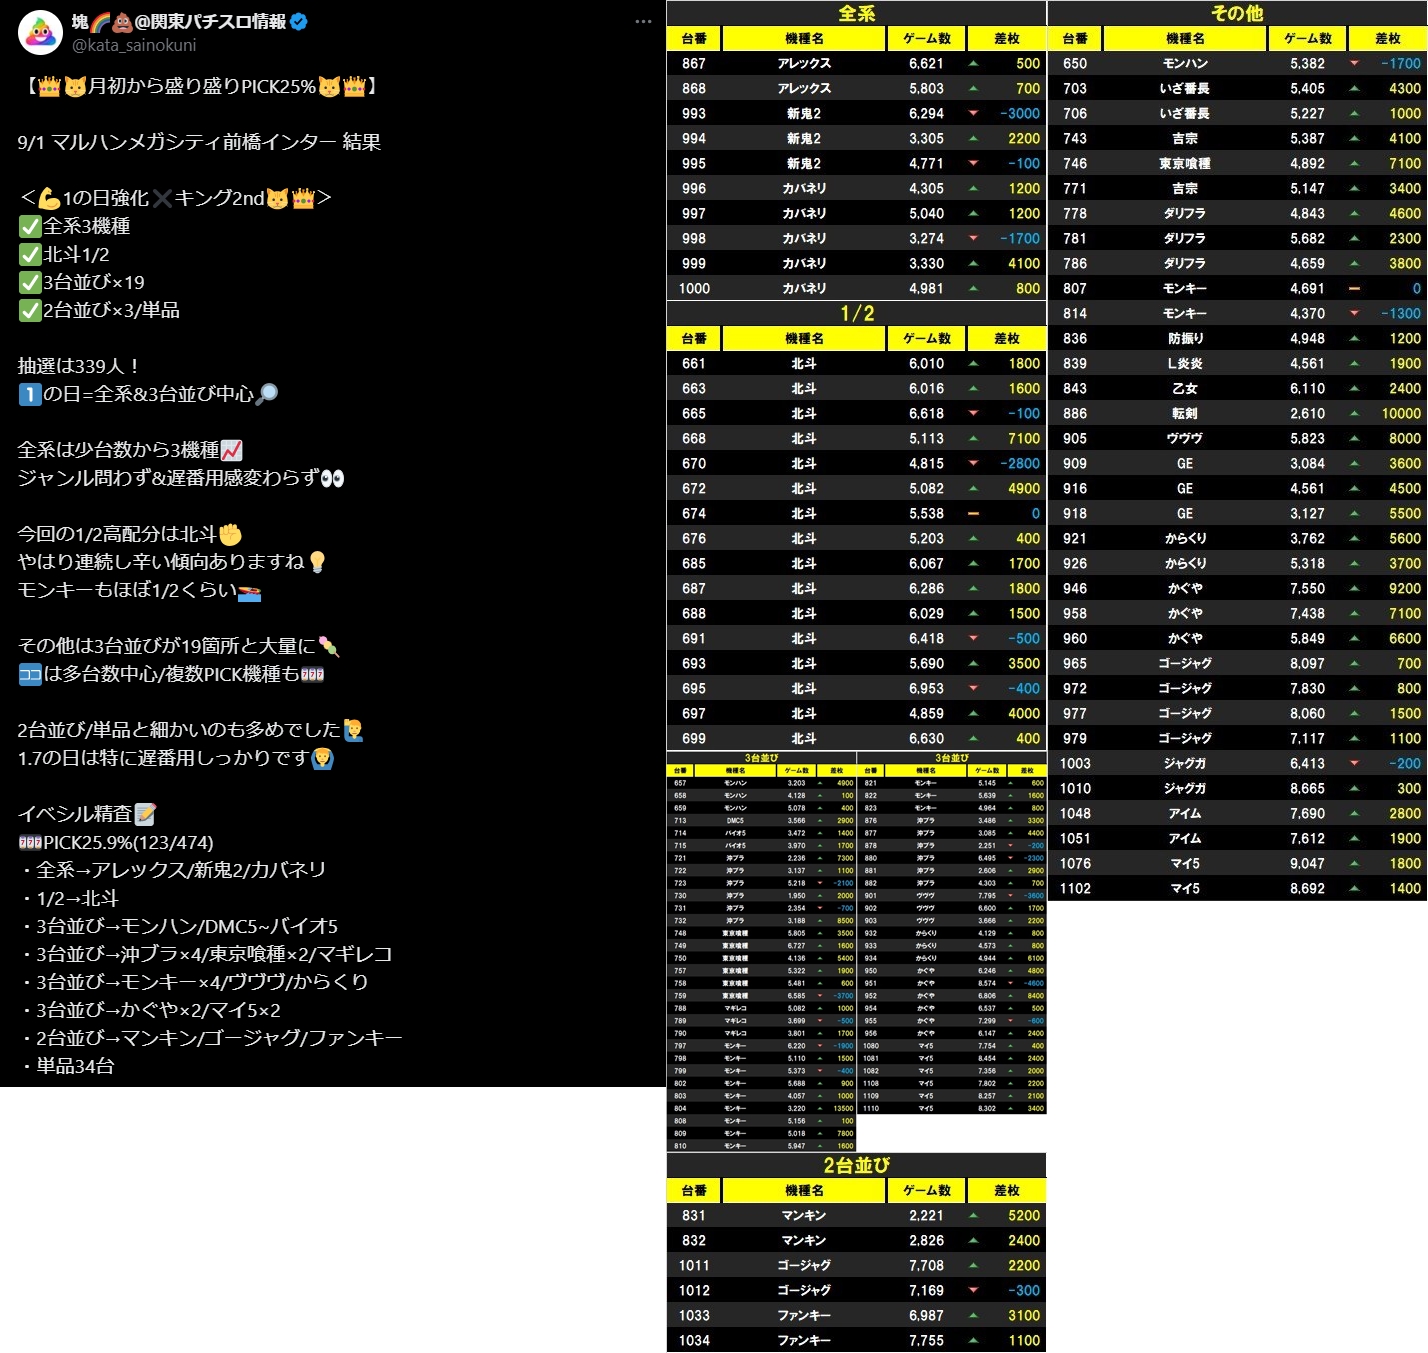Click 東京喰種 in row 746
The image size is (1428, 1353).
pos(1185,163)
